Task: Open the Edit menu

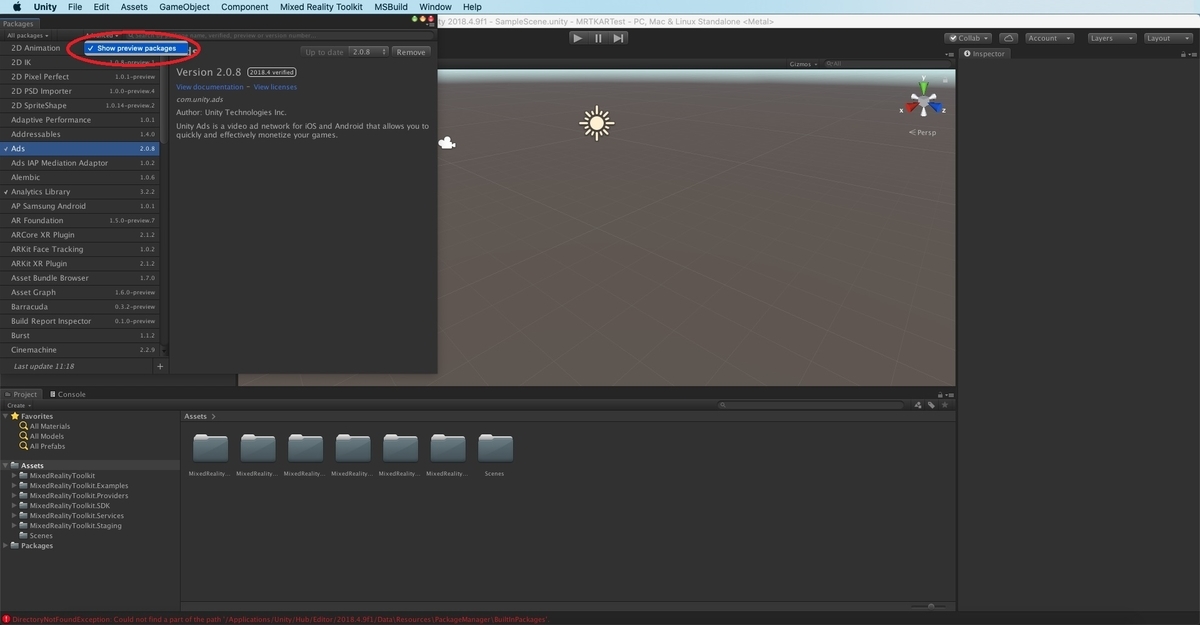Action: [x=101, y=7]
